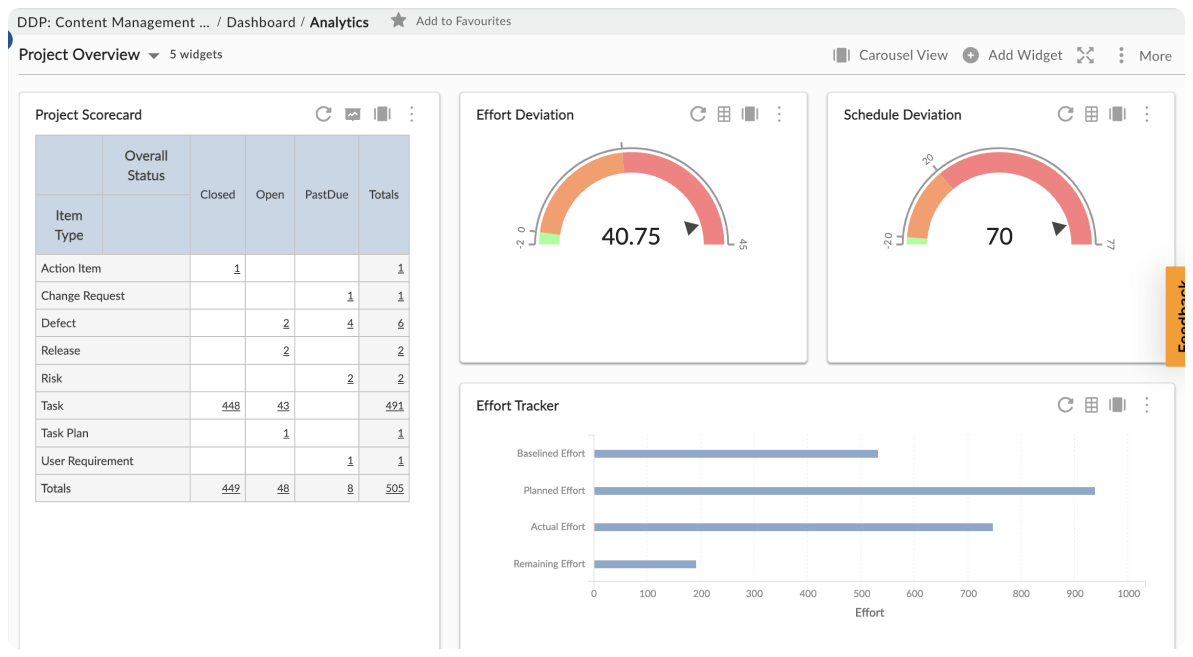Open the 448 closed Task count link
The height and width of the screenshot is (657, 1193).
pyautogui.click(x=230, y=406)
